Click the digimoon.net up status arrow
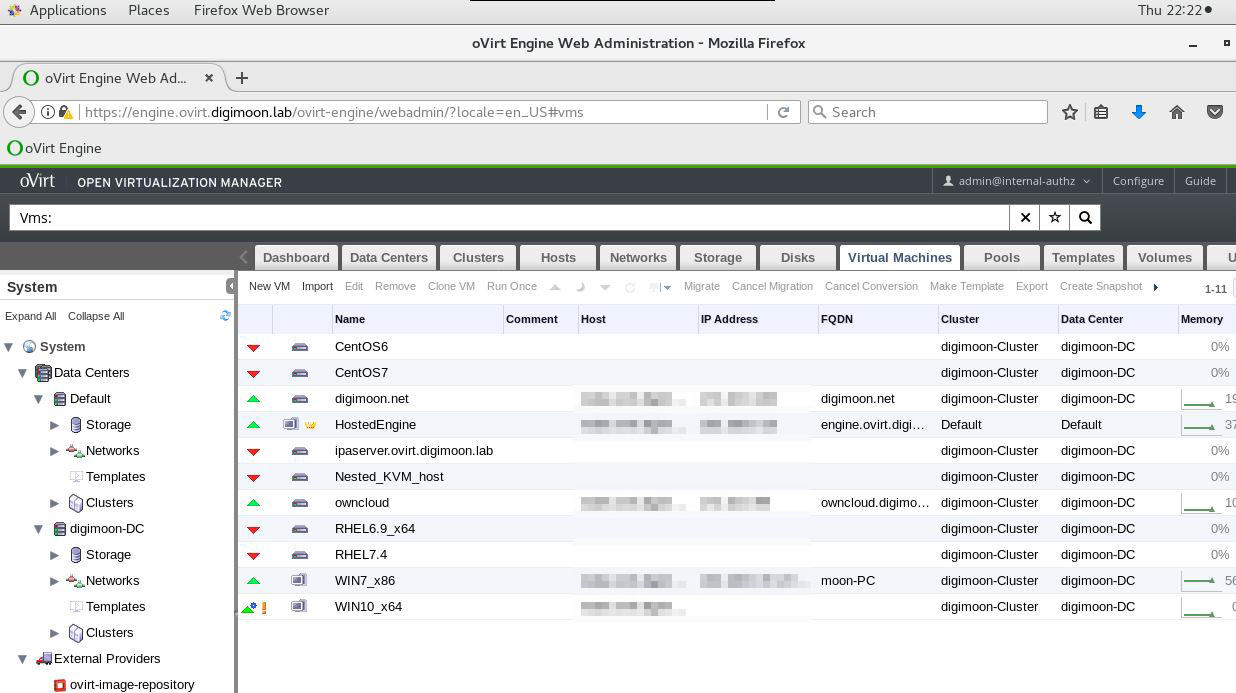1236x693 pixels. tap(254, 399)
